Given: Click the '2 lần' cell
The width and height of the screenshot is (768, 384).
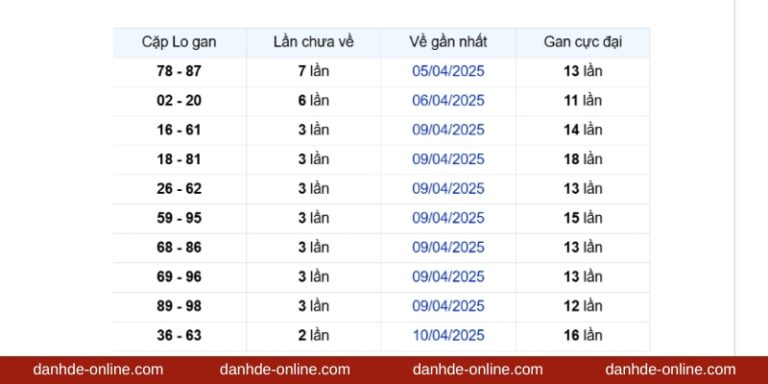Looking at the screenshot, I should click(313, 336).
